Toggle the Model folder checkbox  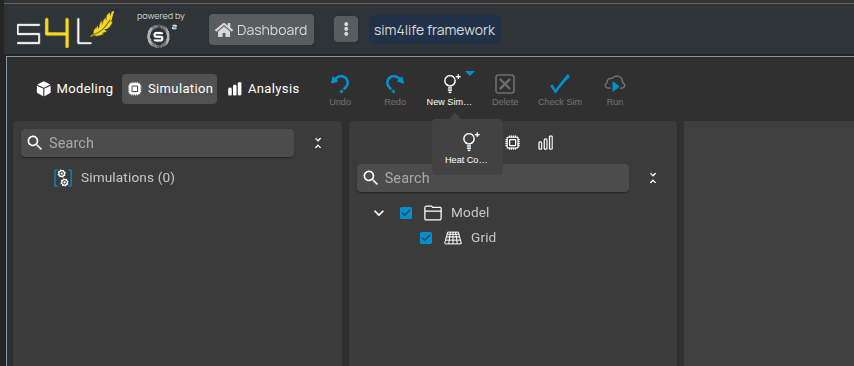coord(406,212)
